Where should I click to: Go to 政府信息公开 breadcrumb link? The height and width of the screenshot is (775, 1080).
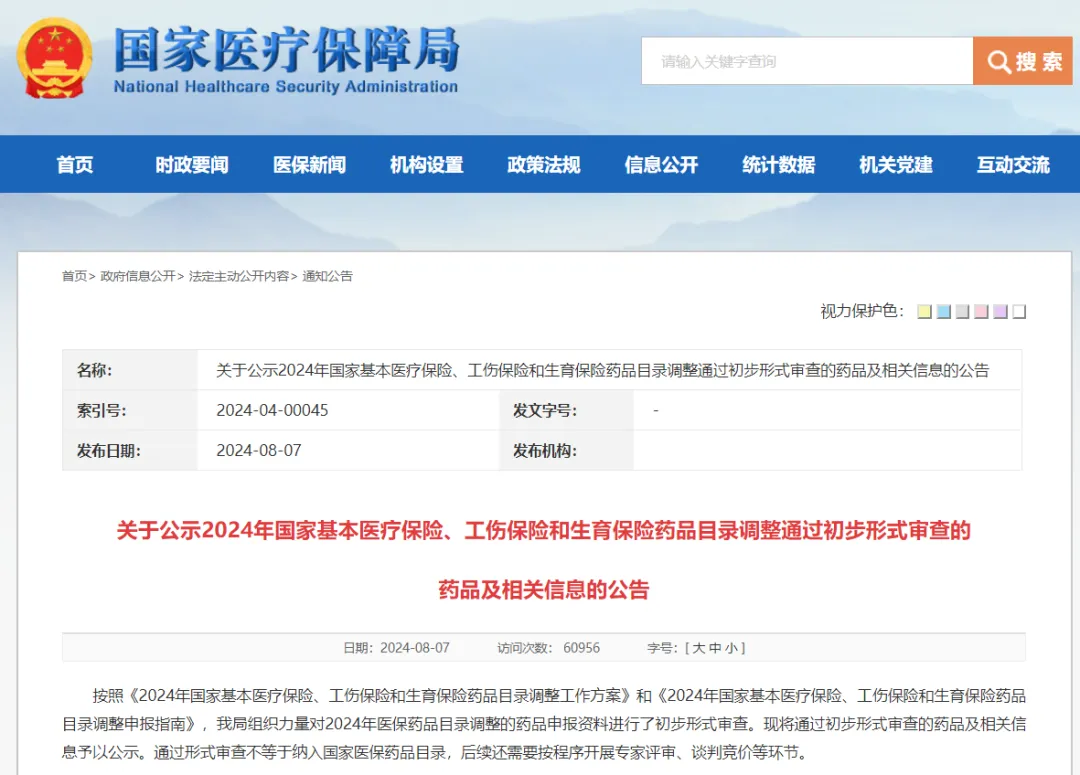pyautogui.click(x=138, y=276)
